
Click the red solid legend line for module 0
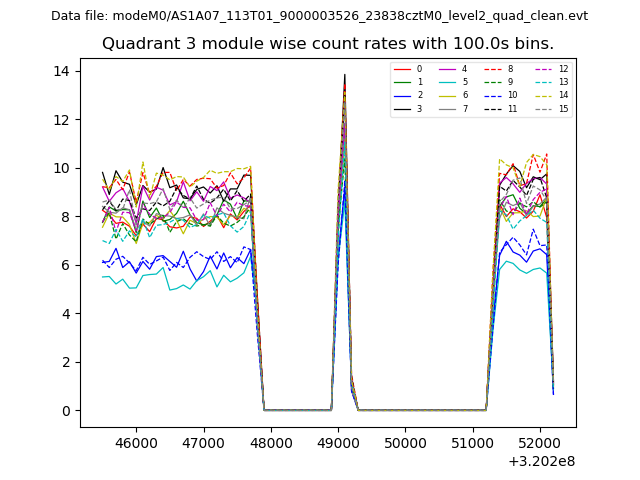402,69
